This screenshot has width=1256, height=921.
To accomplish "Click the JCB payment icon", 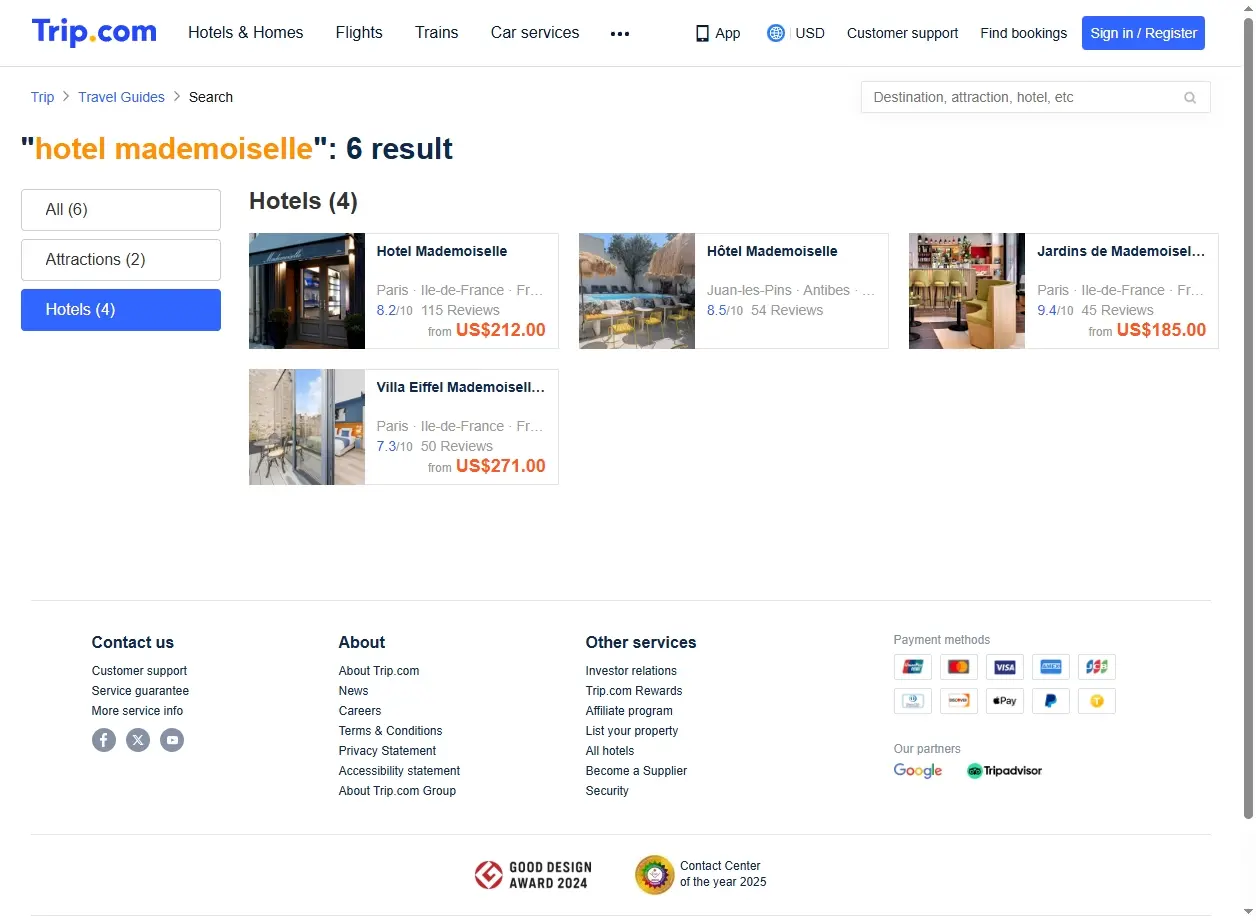I will click(x=1097, y=667).
